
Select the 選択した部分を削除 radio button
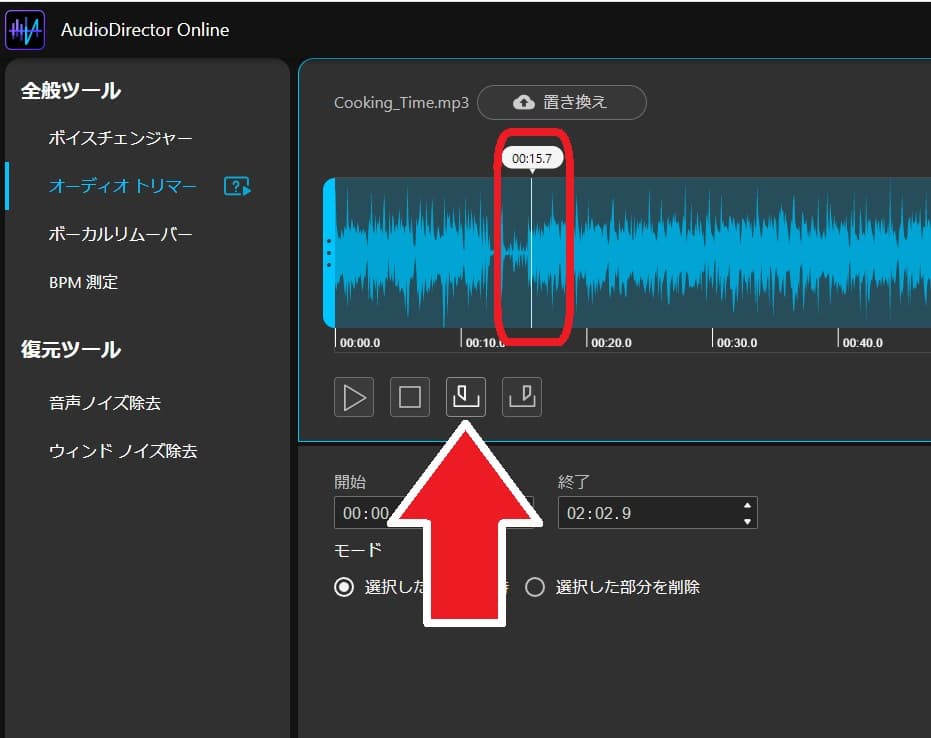535,587
